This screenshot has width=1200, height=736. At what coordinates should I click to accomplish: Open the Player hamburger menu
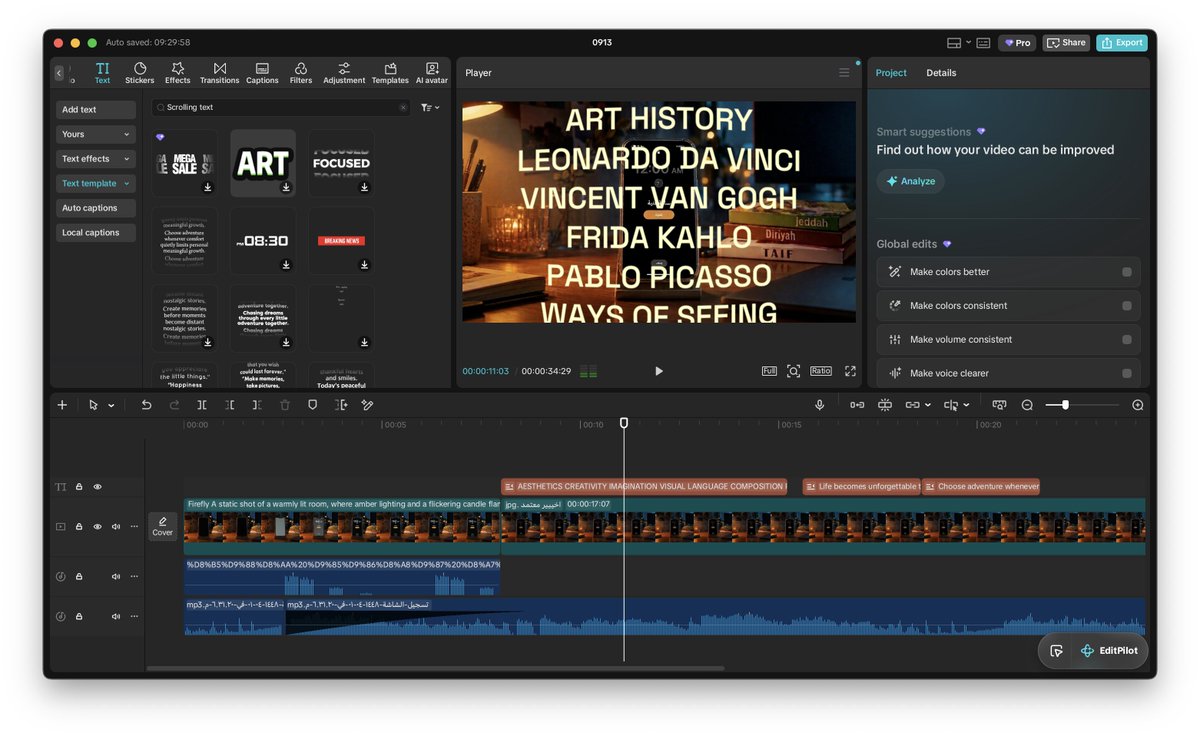844,73
